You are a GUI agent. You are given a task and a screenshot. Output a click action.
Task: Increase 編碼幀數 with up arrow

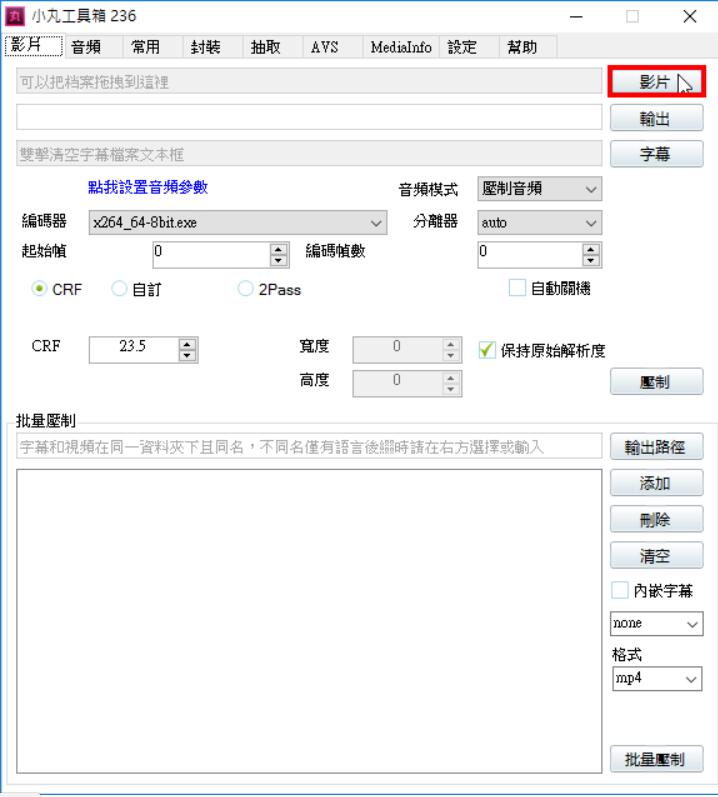pos(590,250)
